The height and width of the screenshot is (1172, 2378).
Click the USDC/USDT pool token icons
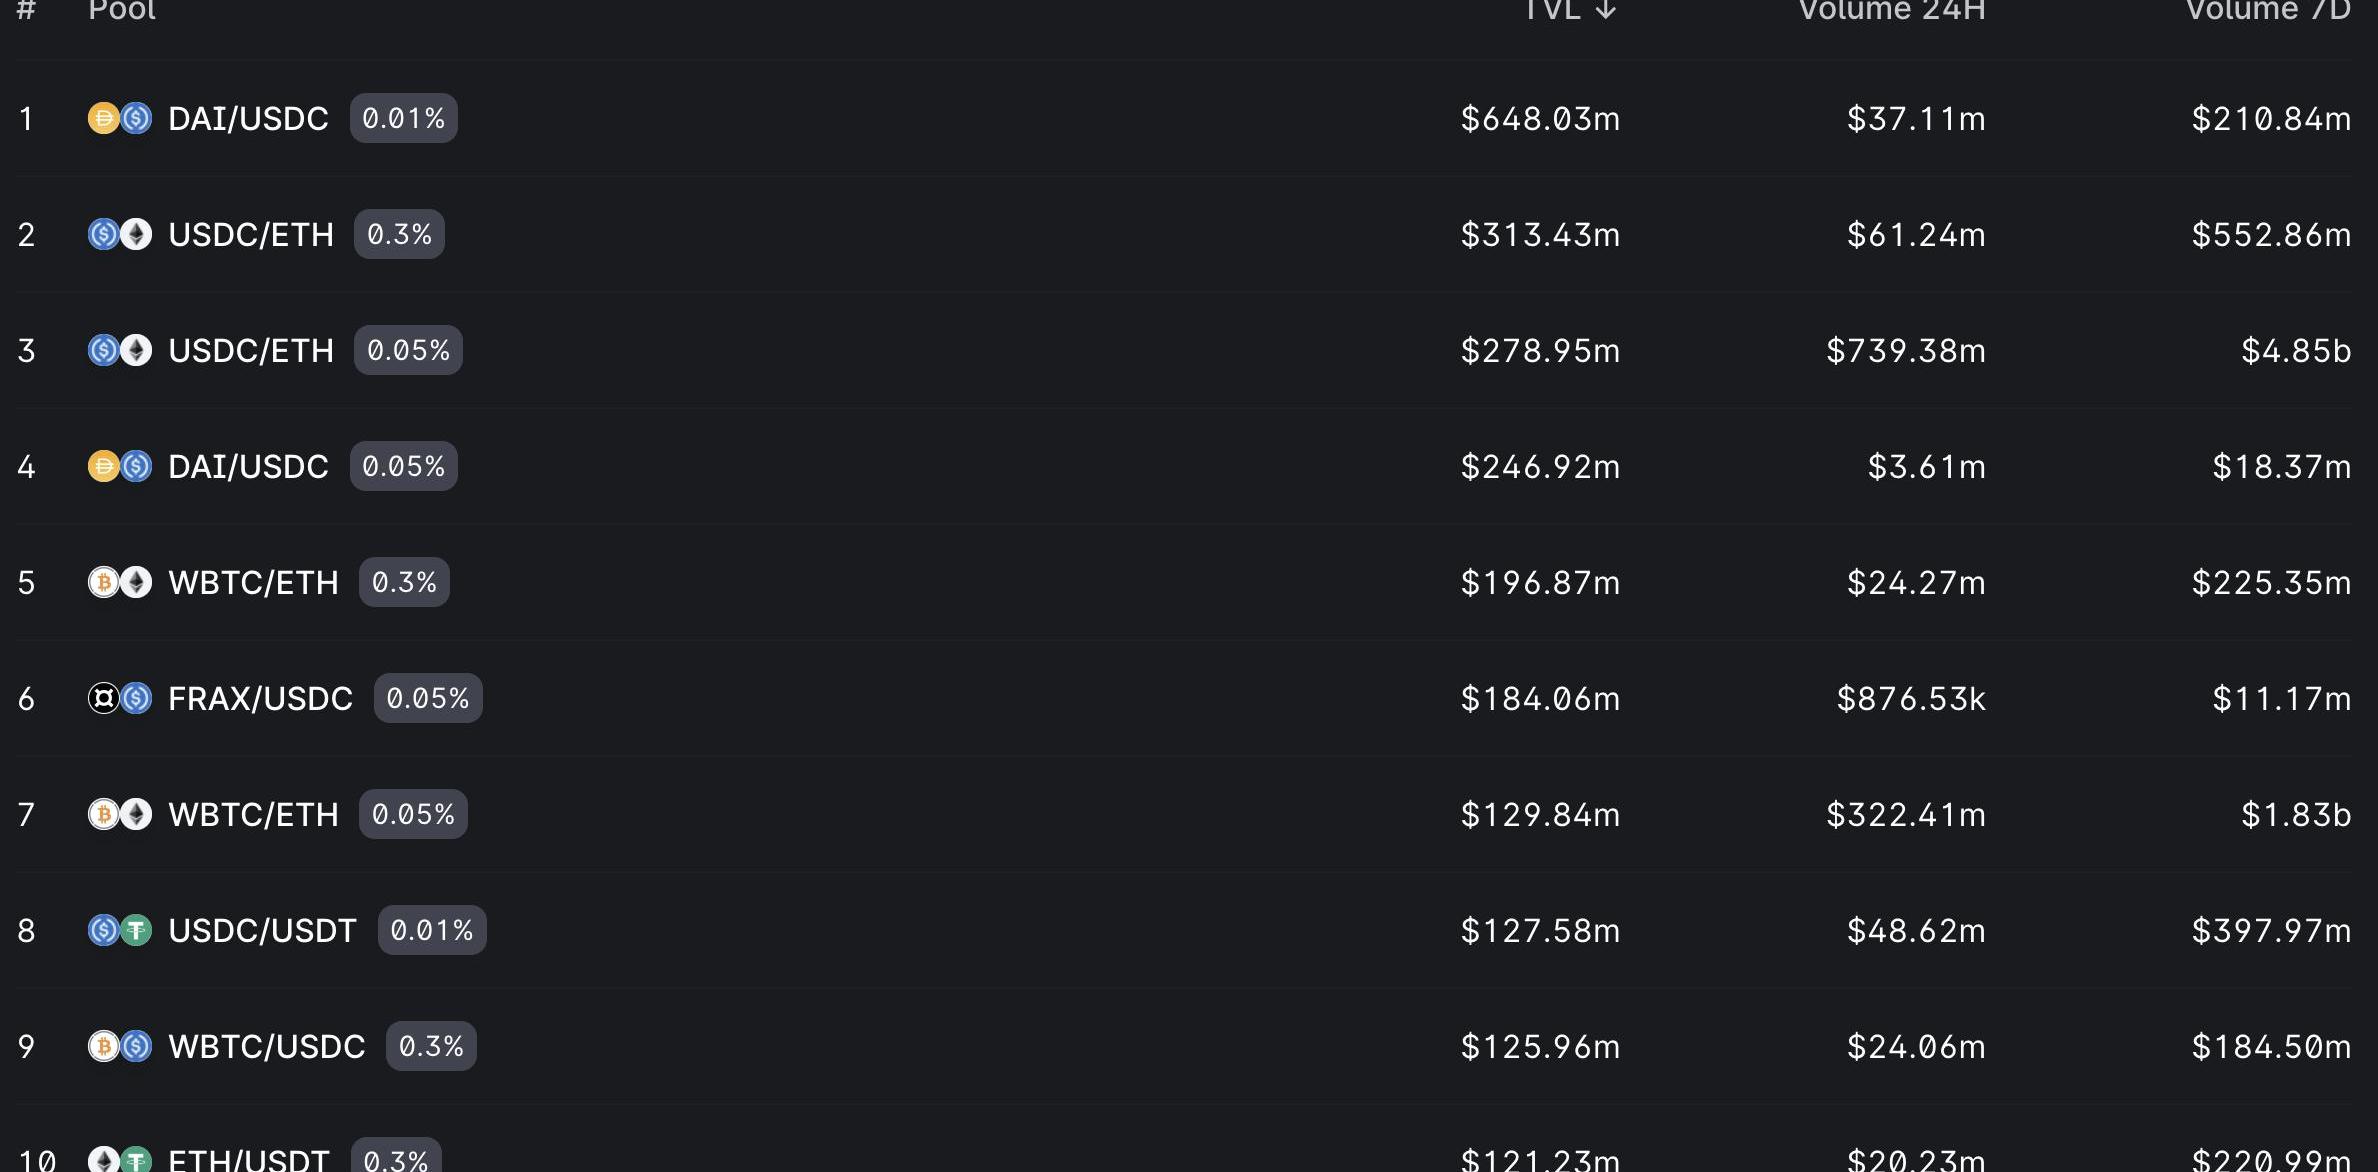pyautogui.click(x=120, y=930)
